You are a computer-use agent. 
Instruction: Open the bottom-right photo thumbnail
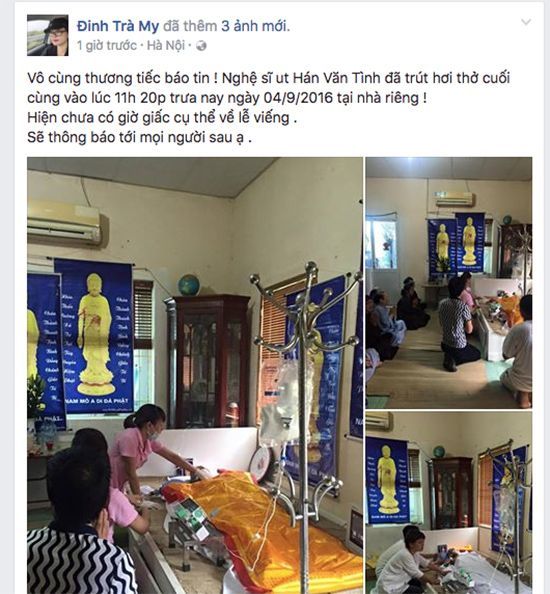tap(448, 503)
